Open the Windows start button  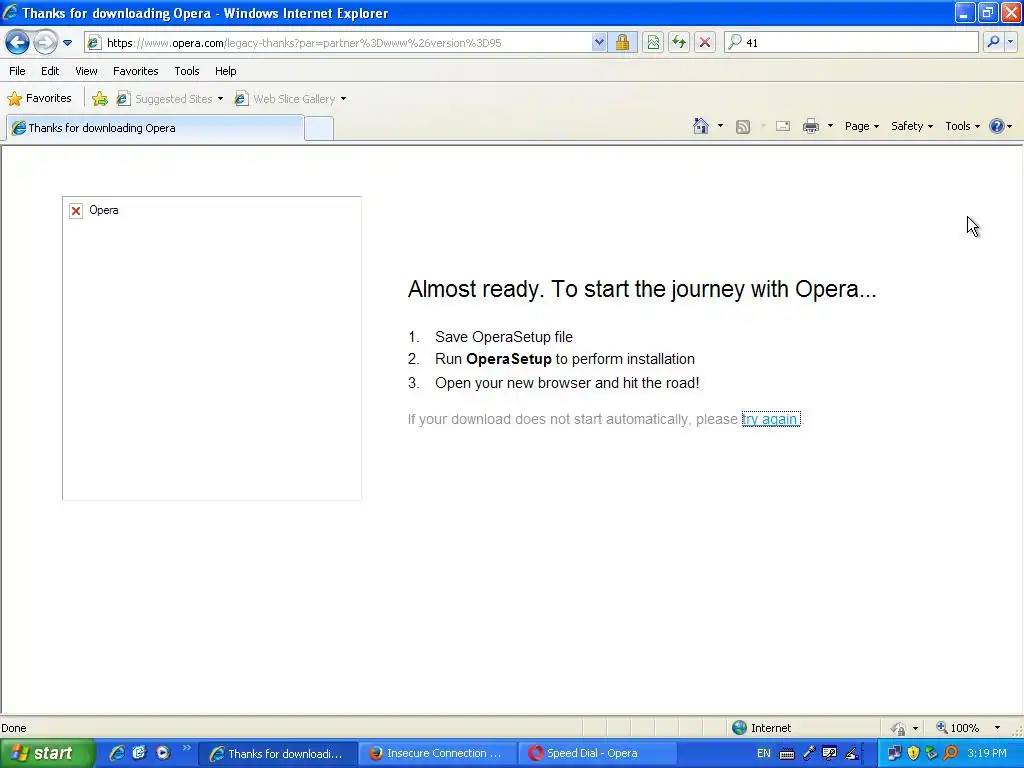[x=46, y=753]
